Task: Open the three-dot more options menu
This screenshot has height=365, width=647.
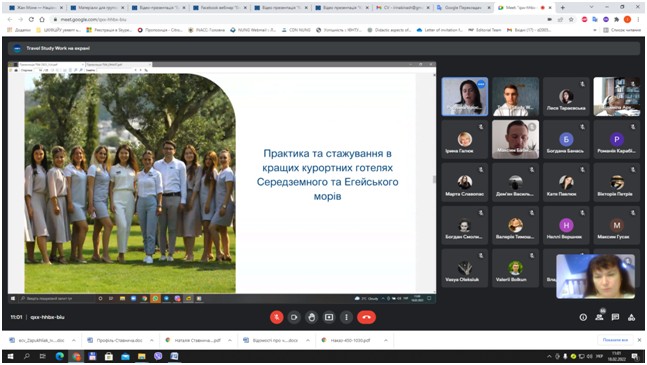Action: [346, 317]
